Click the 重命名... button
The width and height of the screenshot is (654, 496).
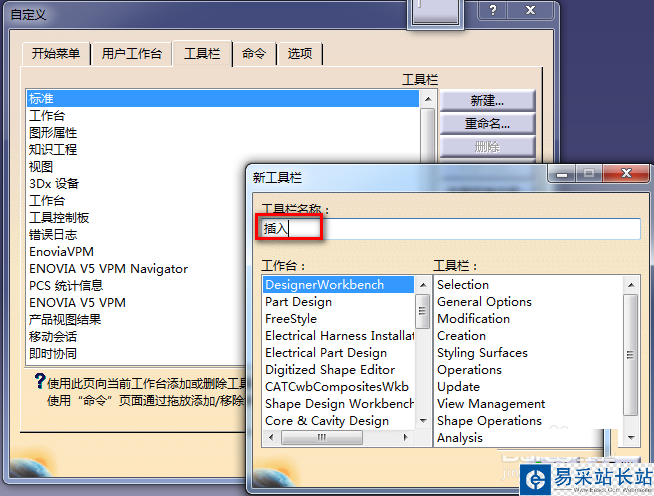tap(487, 124)
